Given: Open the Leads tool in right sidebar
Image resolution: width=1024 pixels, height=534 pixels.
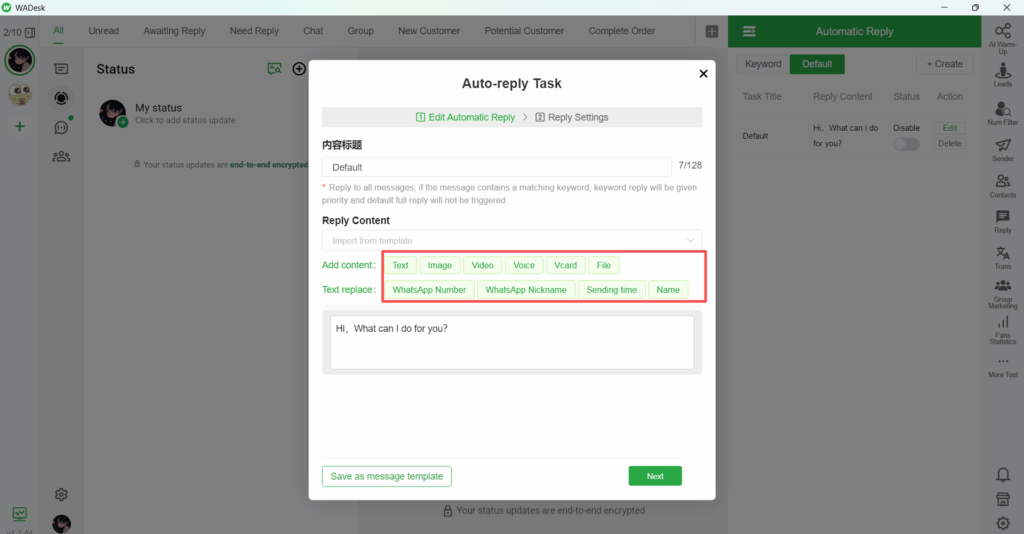Looking at the screenshot, I should pyautogui.click(x=1002, y=74).
